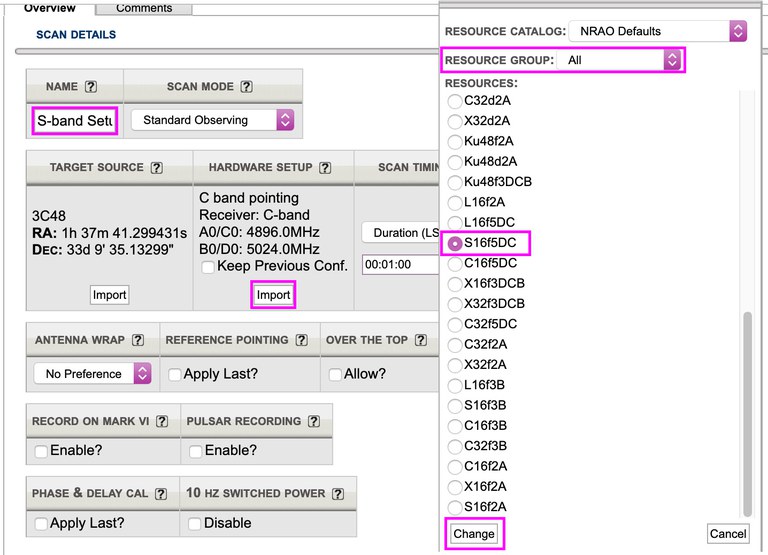The image size is (768, 555).
Task: Open help for 10 Hz SWITCHED POWER
Action: 336,494
